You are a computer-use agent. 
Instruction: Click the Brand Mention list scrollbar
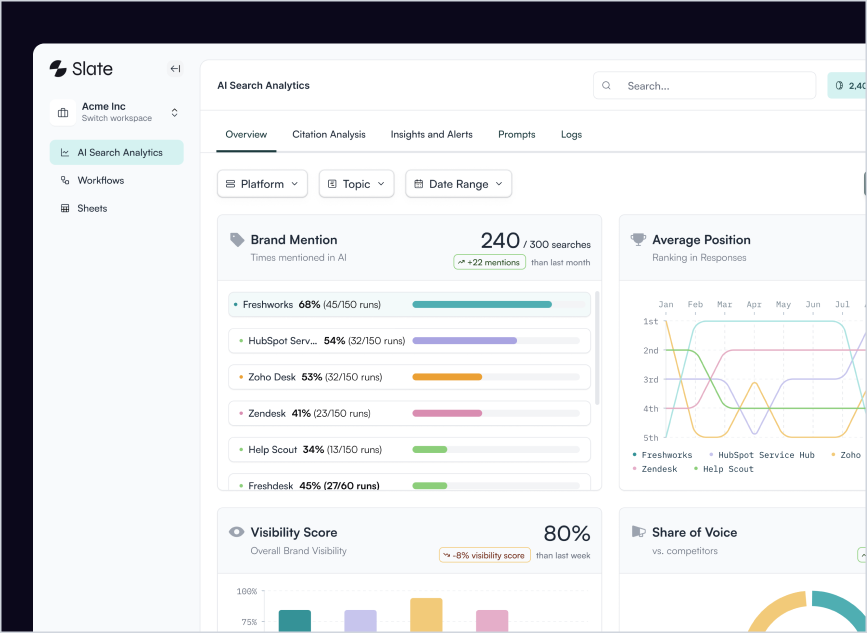[x=597, y=348]
